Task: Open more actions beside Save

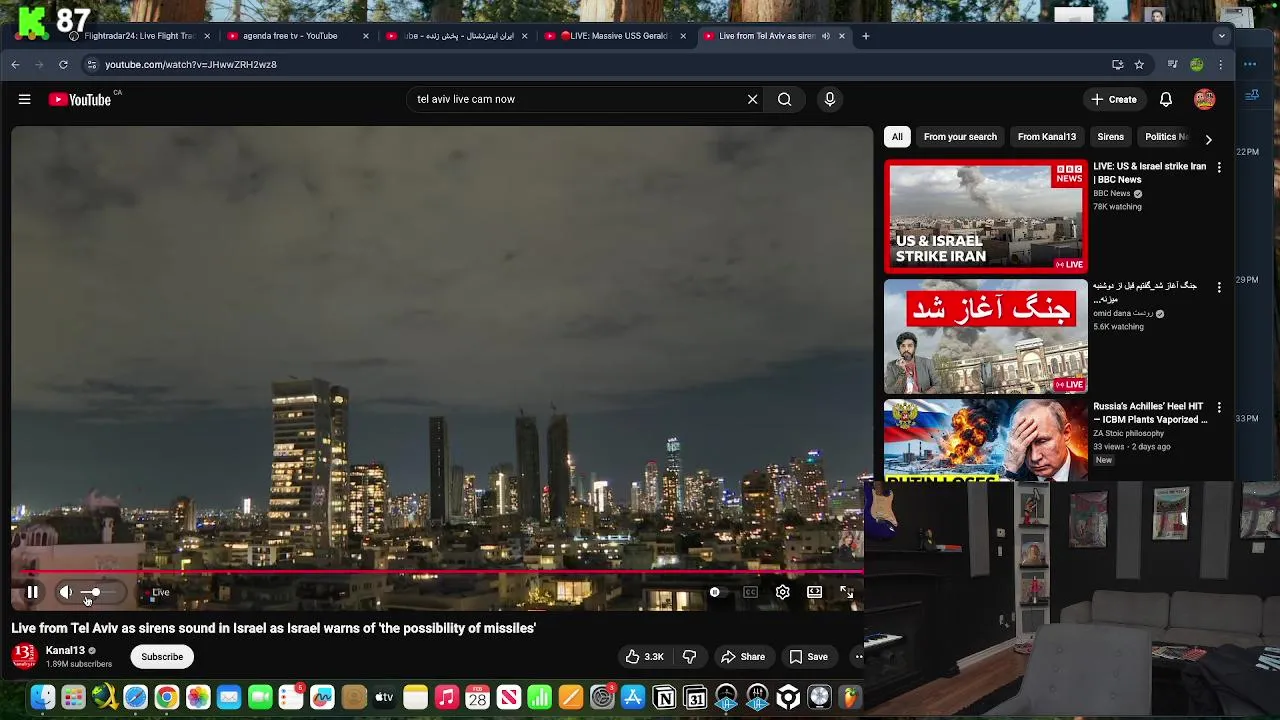Action: point(857,657)
